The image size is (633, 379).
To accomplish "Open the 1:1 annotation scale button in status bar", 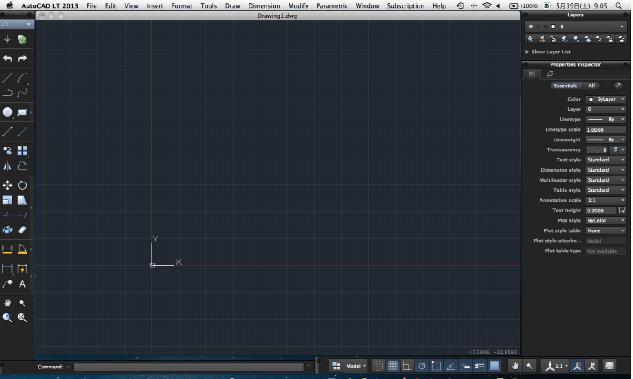I will (555, 366).
